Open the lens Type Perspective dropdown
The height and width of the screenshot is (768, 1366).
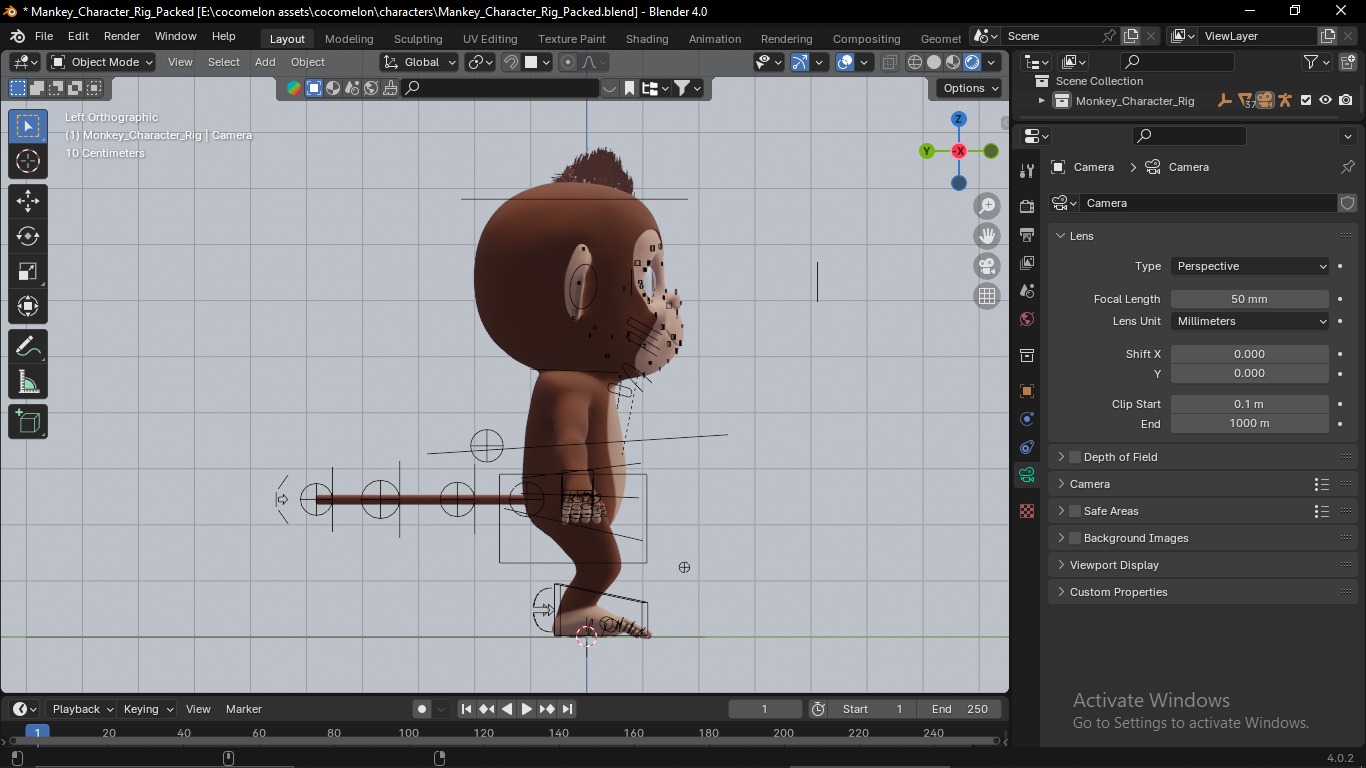(x=1250, y=266)
